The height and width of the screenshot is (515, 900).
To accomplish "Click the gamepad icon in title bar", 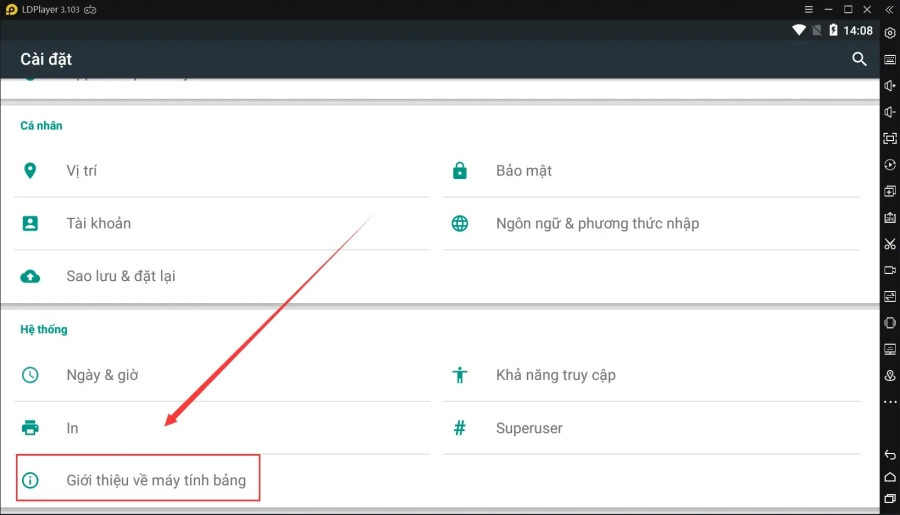I will (x=90, y=9).
